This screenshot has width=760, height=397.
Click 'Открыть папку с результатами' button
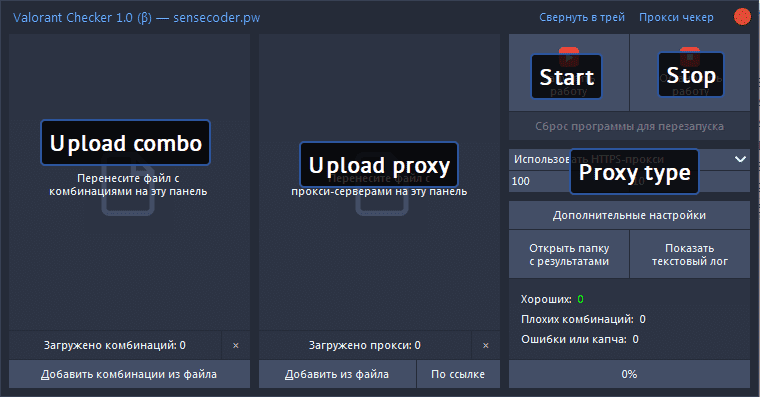coord(569,254)
